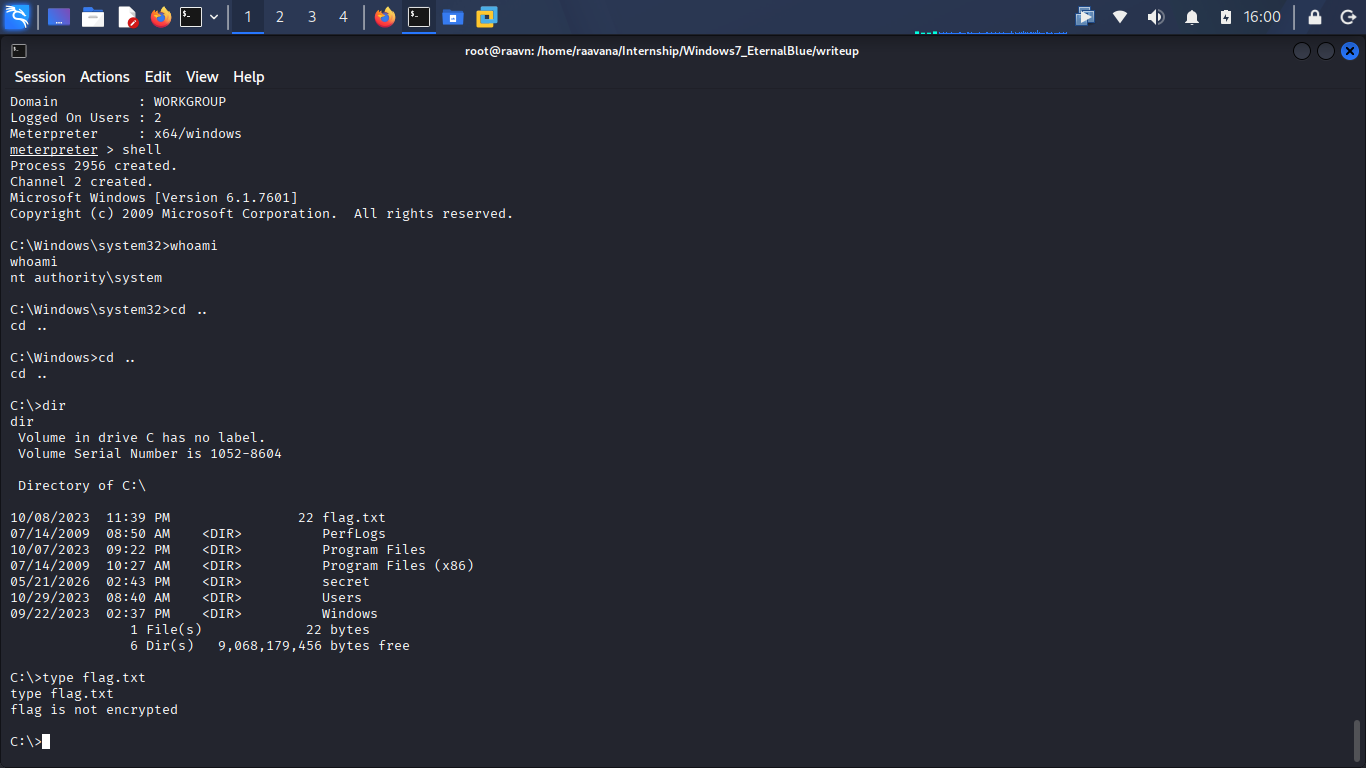Click the 'Directory of C:\' line
Viewport: 1366px width, 768px height.
(82, 486)
